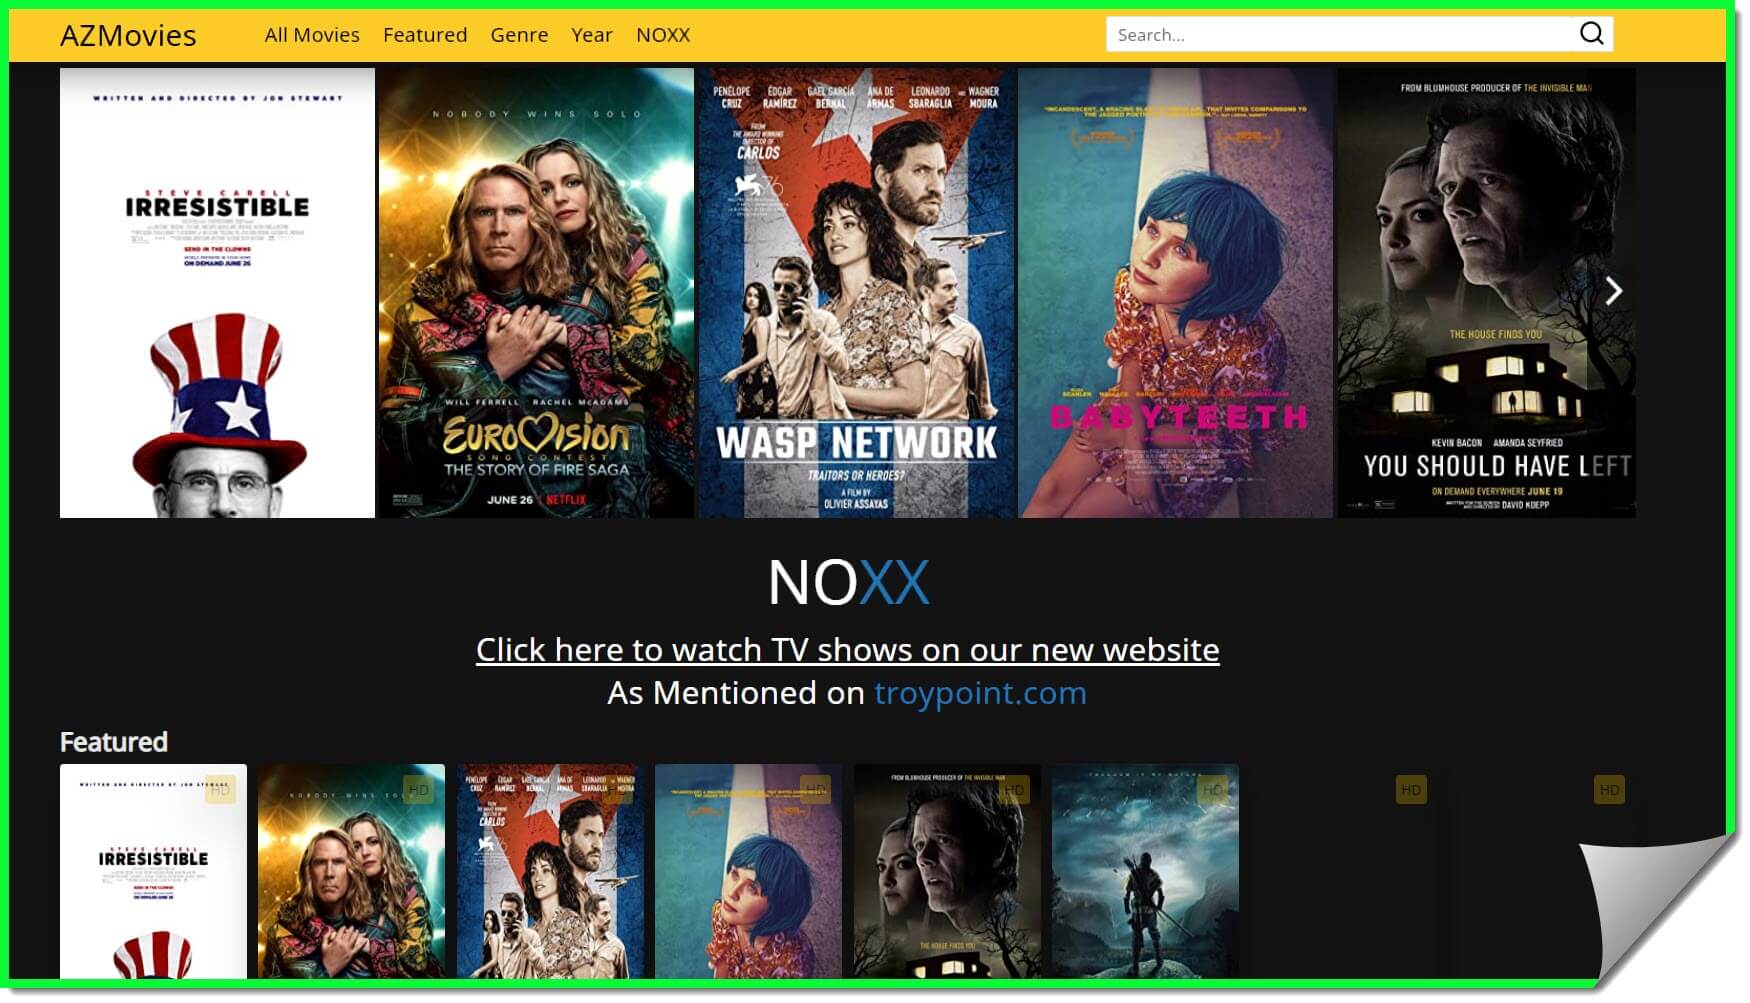The height and width of the screenshot is (1003, 1750).
Task: Click the large NOXX logo
Action: click(848, 582)
